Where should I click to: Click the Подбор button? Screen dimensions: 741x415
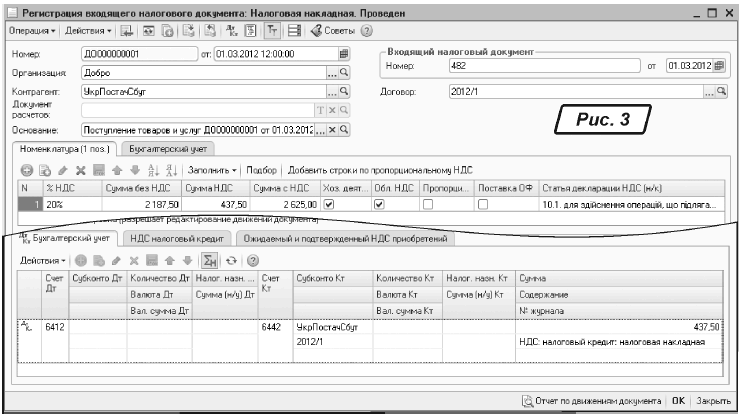pos(262,169)
